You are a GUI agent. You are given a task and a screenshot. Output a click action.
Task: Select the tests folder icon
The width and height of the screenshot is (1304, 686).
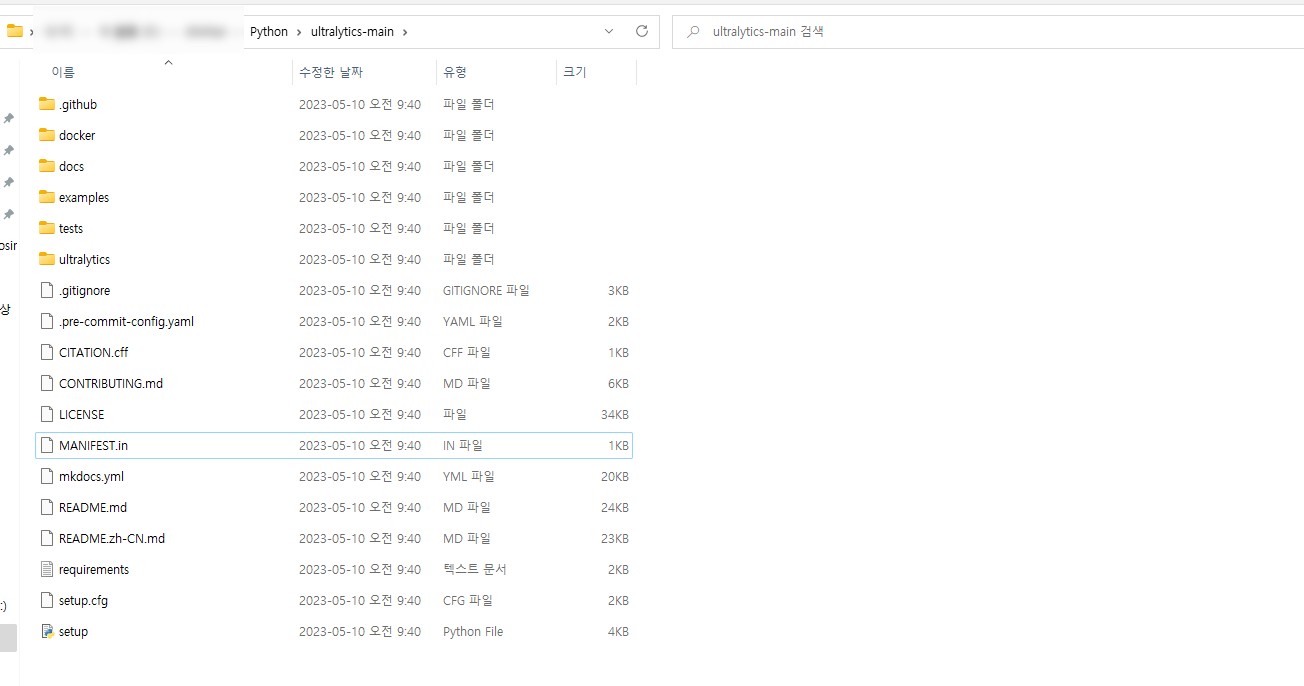[47, 228]
